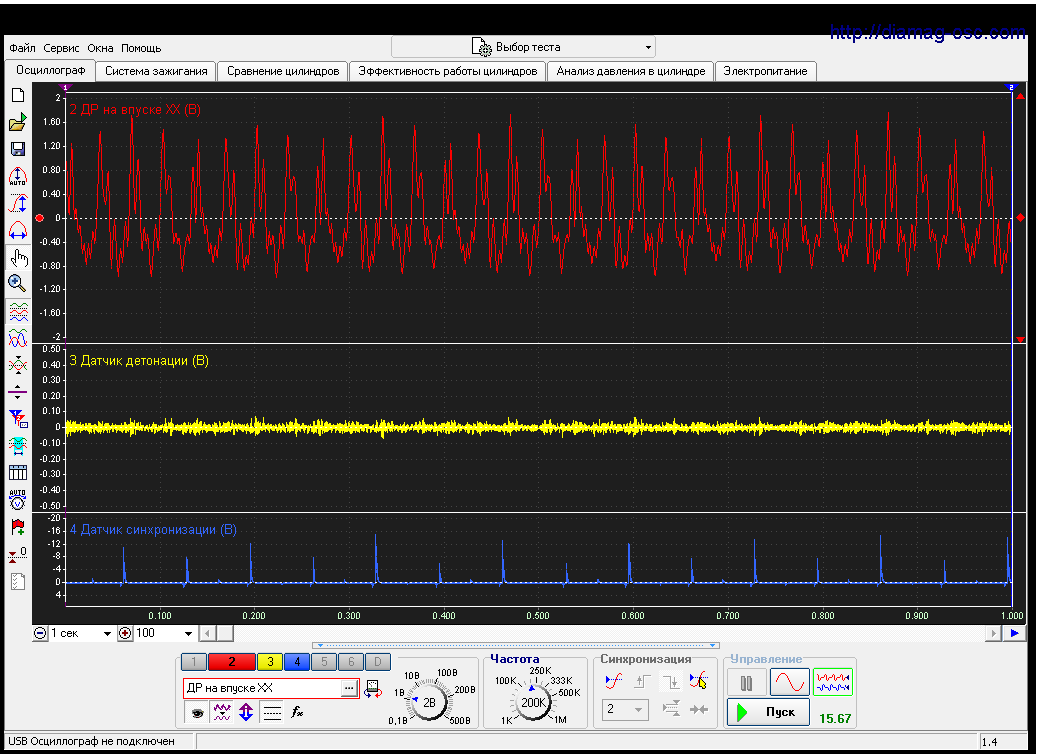1040x754 pixels.
Task: Open an oscillogram file with folder icon
Action: click(18, 122)
